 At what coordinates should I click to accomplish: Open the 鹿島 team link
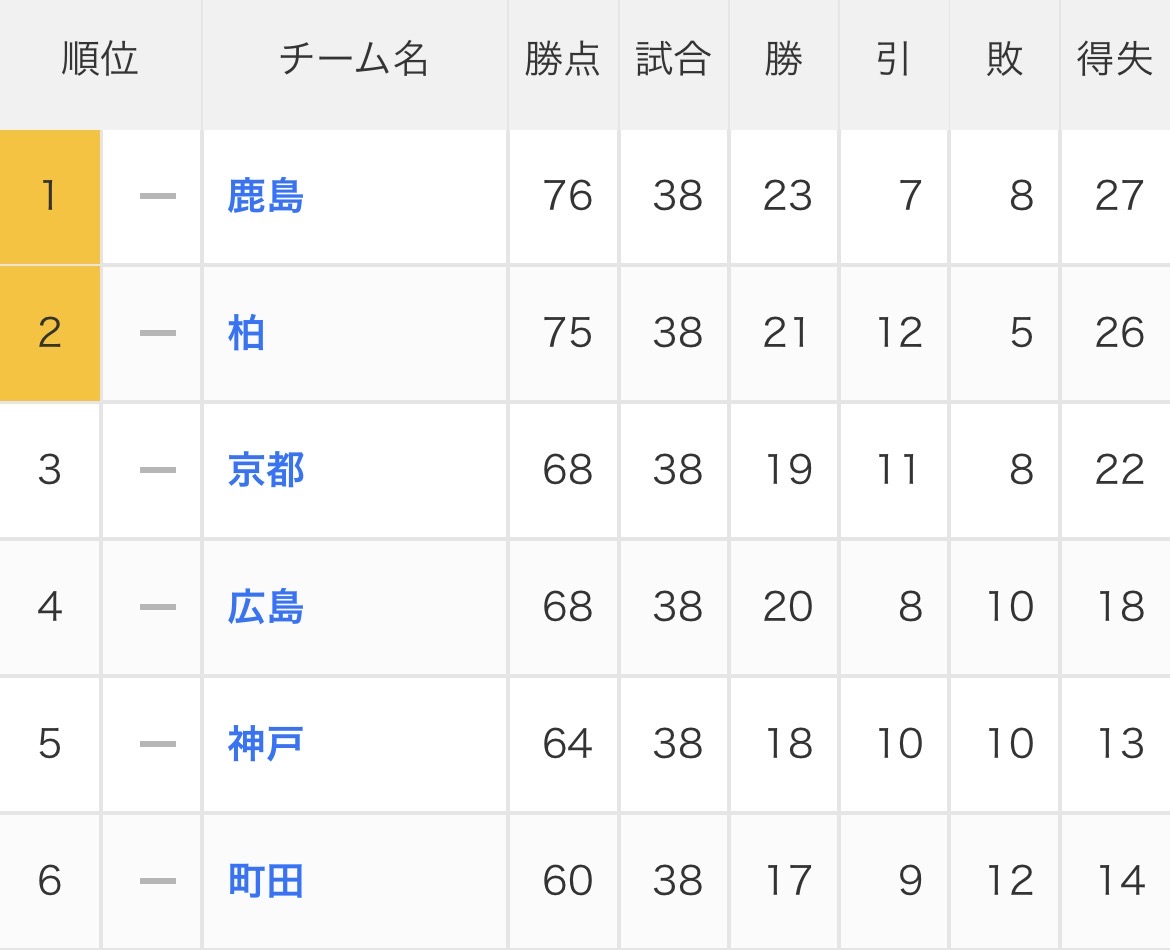pos(265,196)
